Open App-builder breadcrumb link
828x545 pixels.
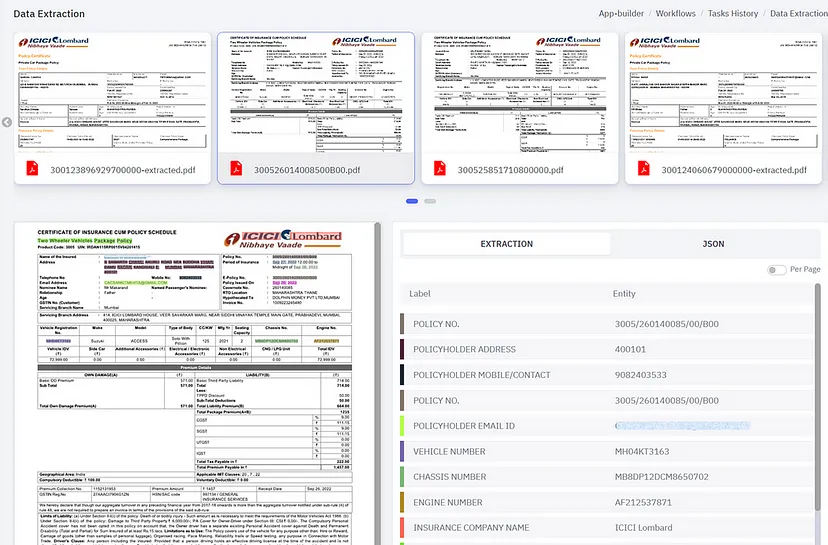click(x=621, y=13)
